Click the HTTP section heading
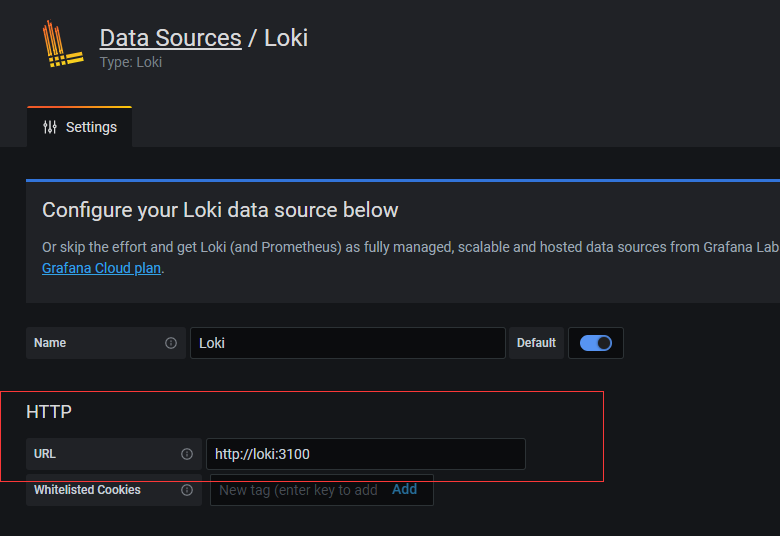Image resolution: width=780 pixels, height=536 pixels. (x=49, y=412)
